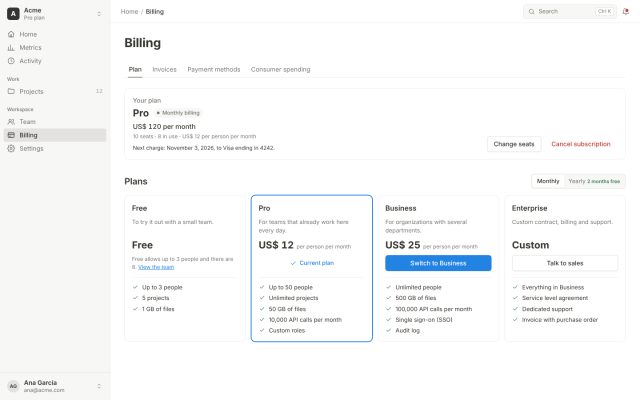
Task: Click checkmark beside Unlimited people
Action: (389, 287)
